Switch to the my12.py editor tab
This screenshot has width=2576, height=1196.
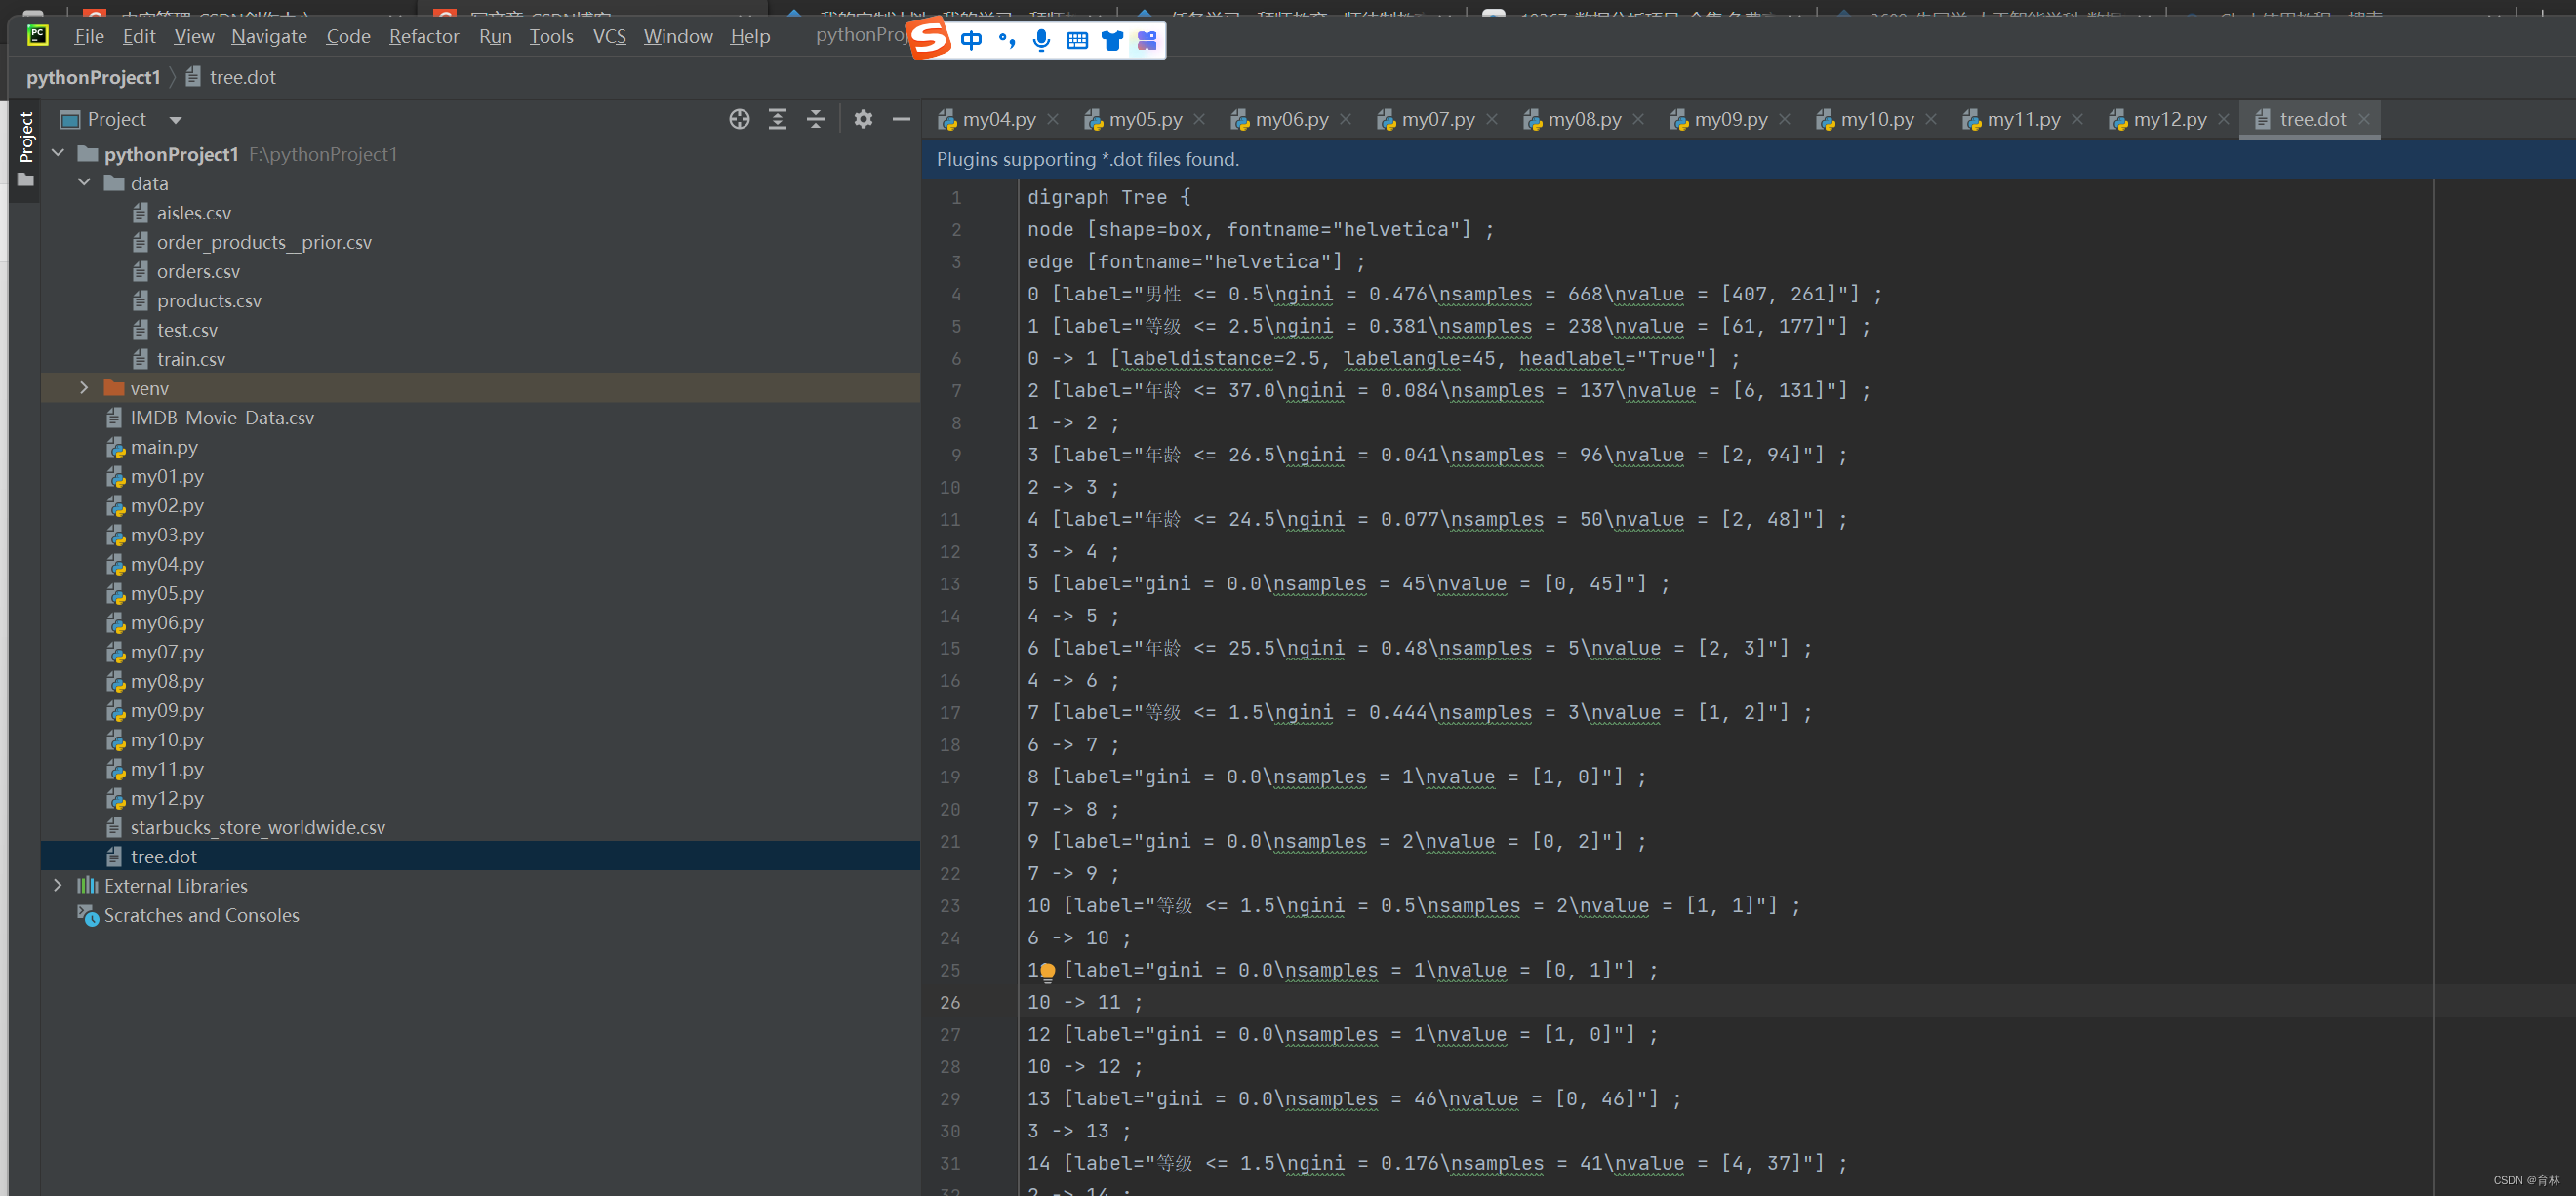pos(2169,120)
